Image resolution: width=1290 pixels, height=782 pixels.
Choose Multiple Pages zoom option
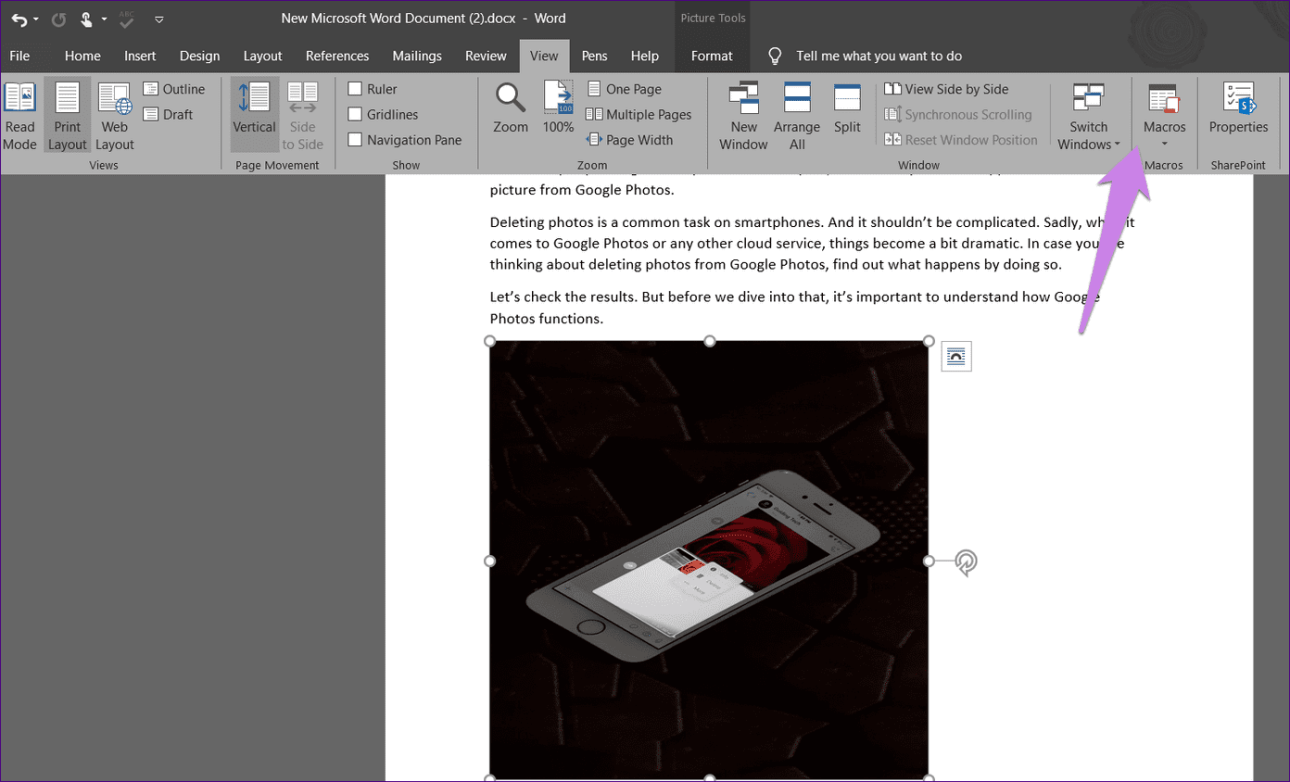[x=639, y=115]
